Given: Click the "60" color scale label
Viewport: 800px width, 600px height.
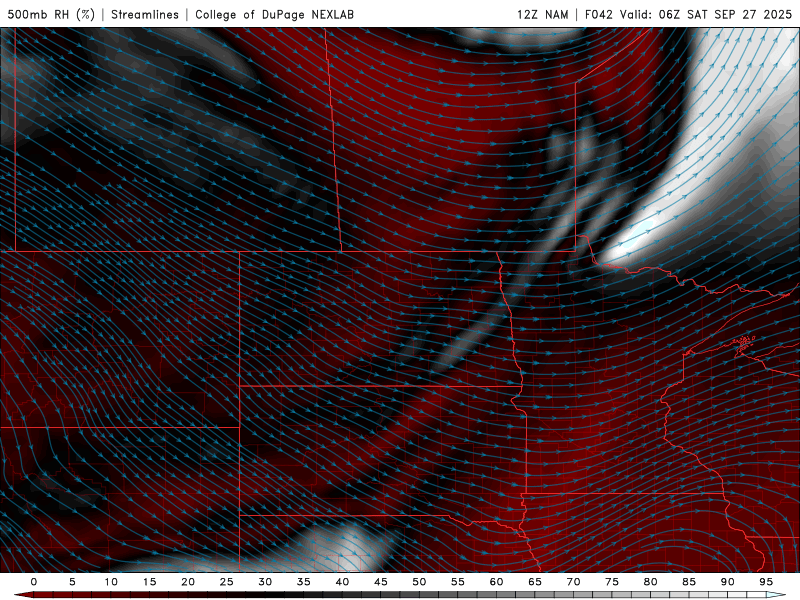Looking at the screenshot, I should [x=496, y=582].
